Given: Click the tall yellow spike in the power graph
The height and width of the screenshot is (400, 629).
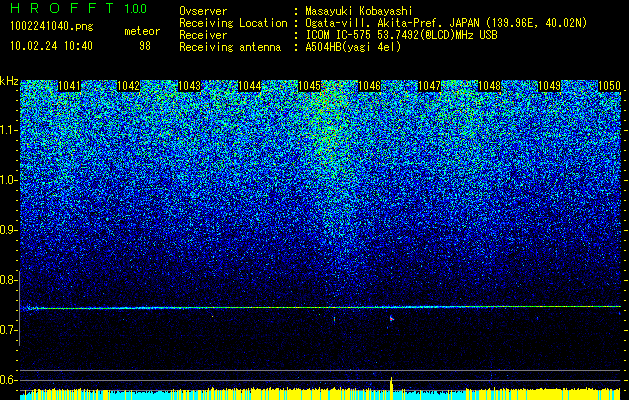Looking at the screenshot, I should pos(391,386).
